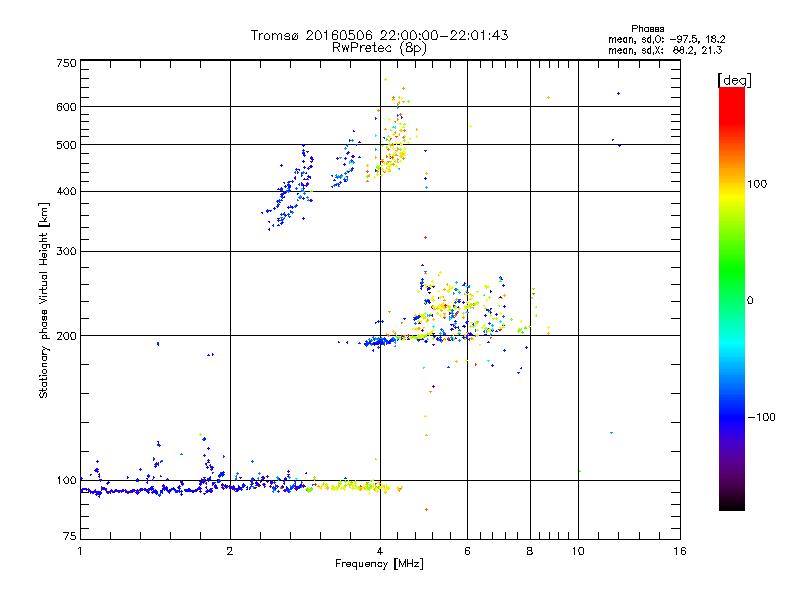Click y-axis tick label '500'

(x=67, y=145)
